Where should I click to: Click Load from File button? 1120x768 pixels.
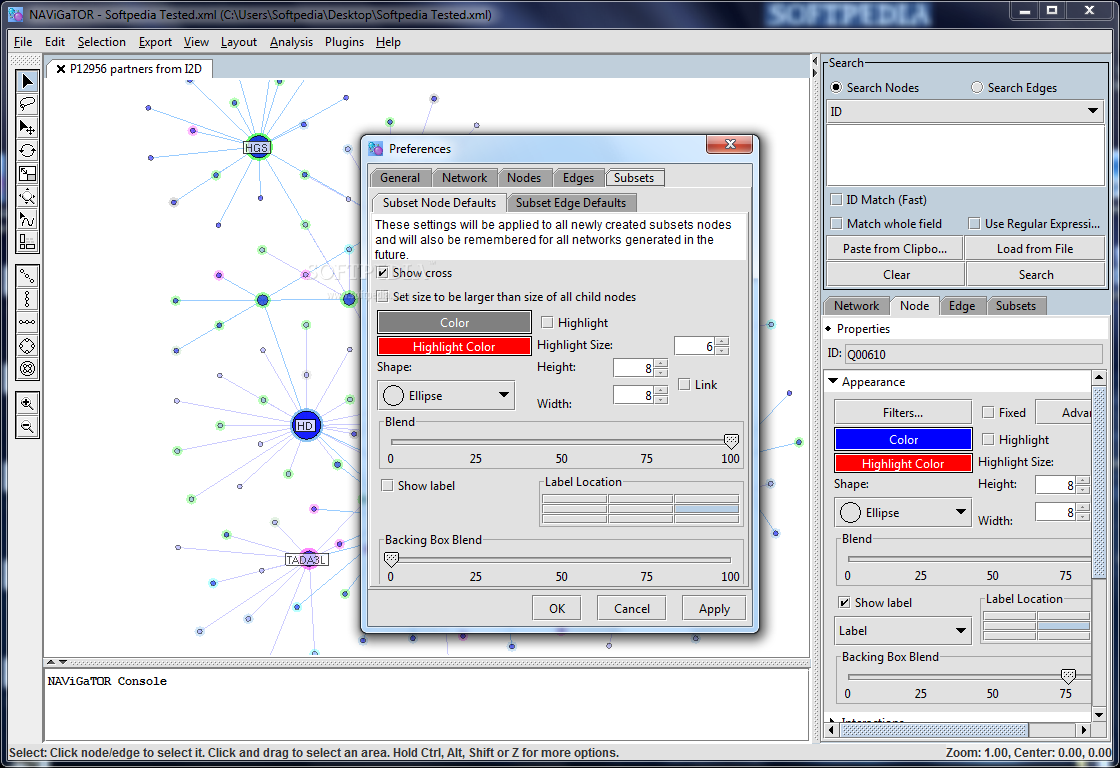click(x=1034, y=249)
